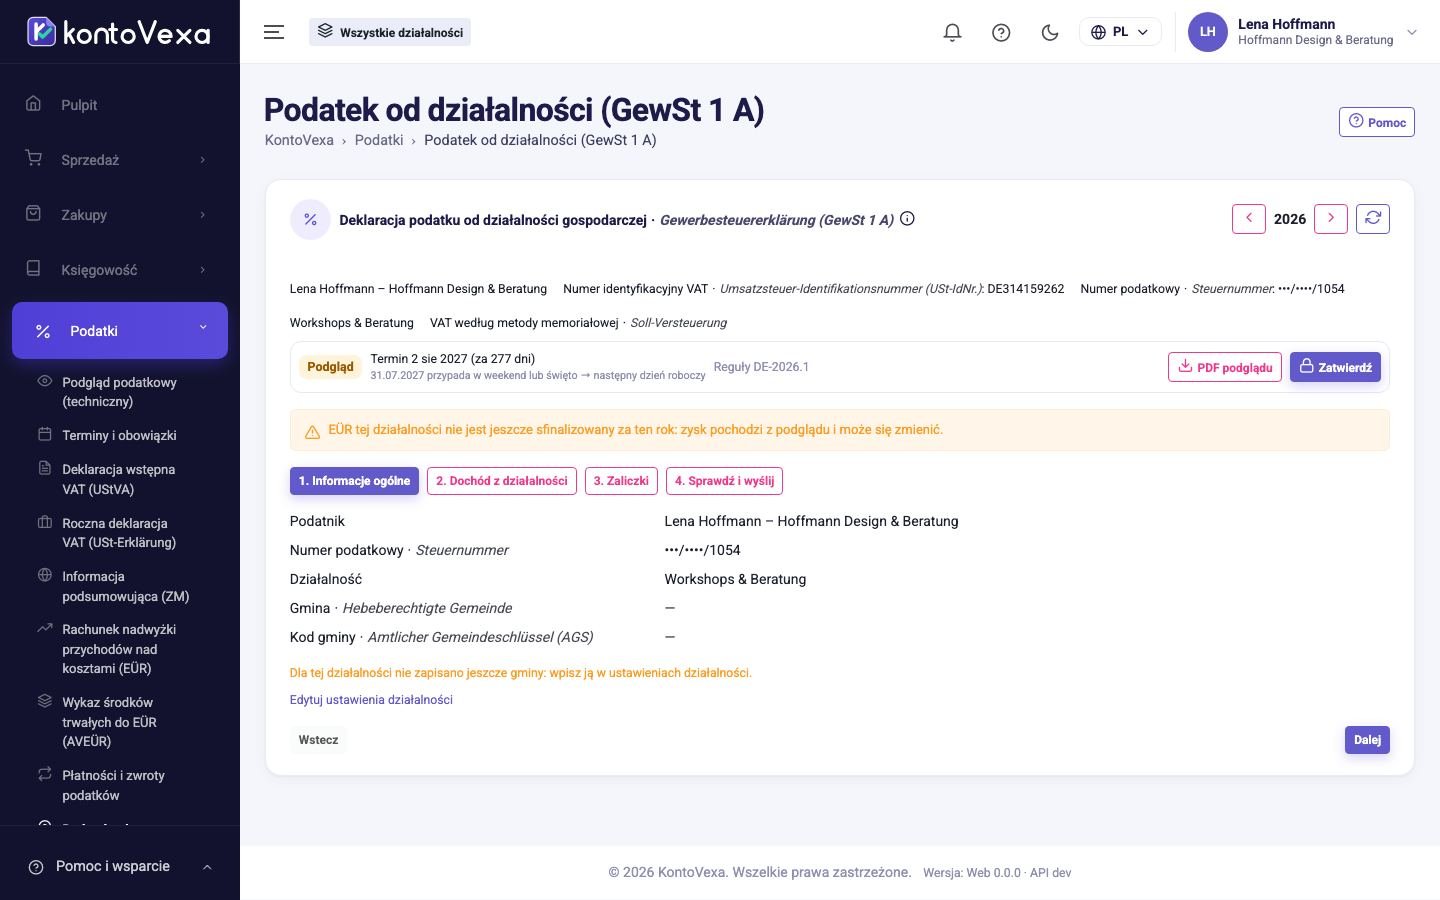
Task: Download the PDF podglądu
Action: [1224, 367]
